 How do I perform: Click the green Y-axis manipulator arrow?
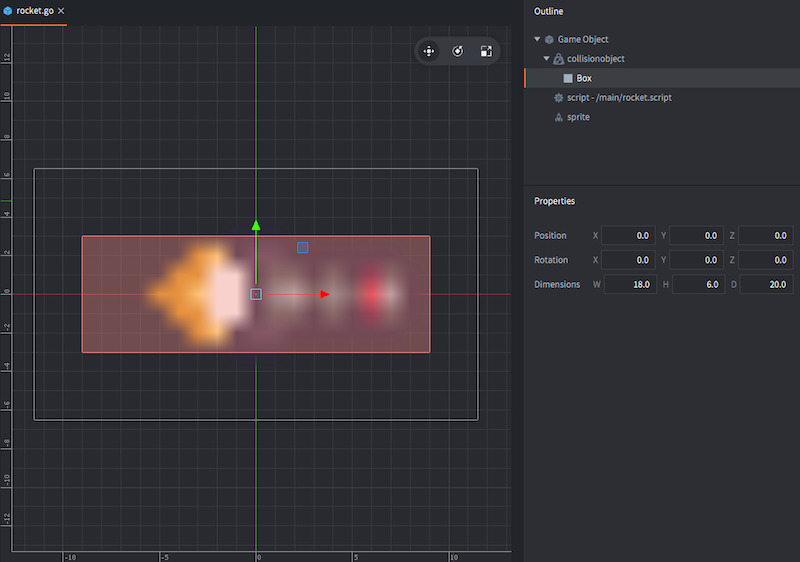coord(256,225)
